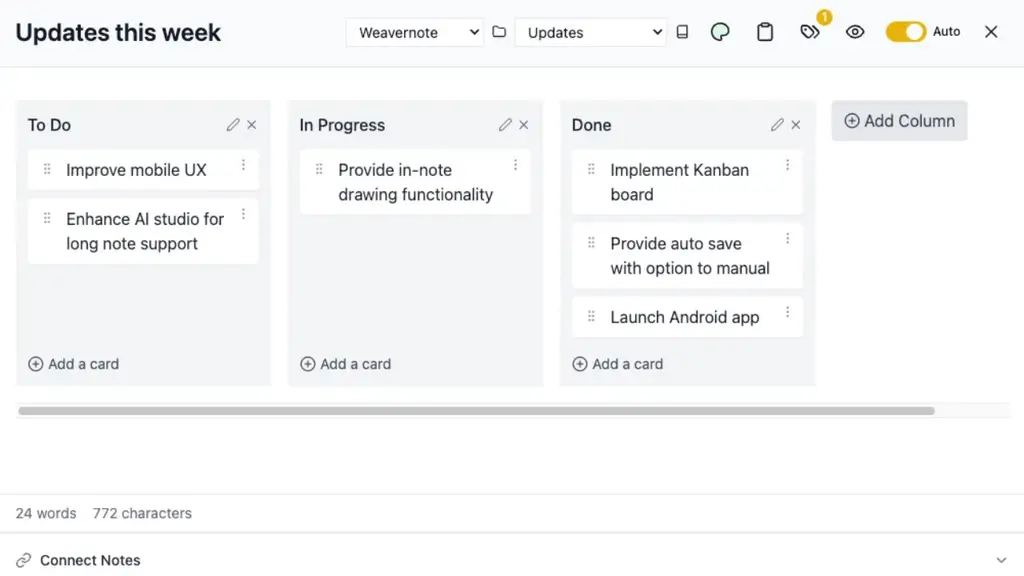1024x576 pixels.
Task: Add a card to the To Do column
Action: [73, 364]
